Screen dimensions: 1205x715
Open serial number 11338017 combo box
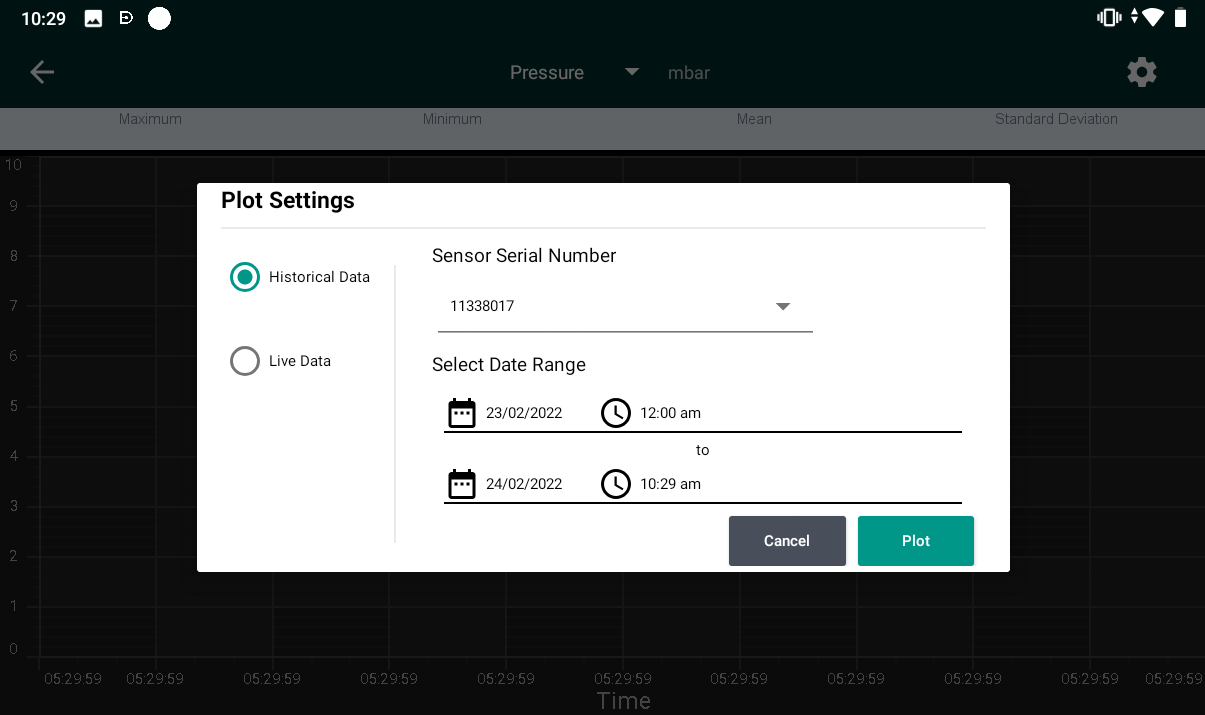[x=625, y=307]
